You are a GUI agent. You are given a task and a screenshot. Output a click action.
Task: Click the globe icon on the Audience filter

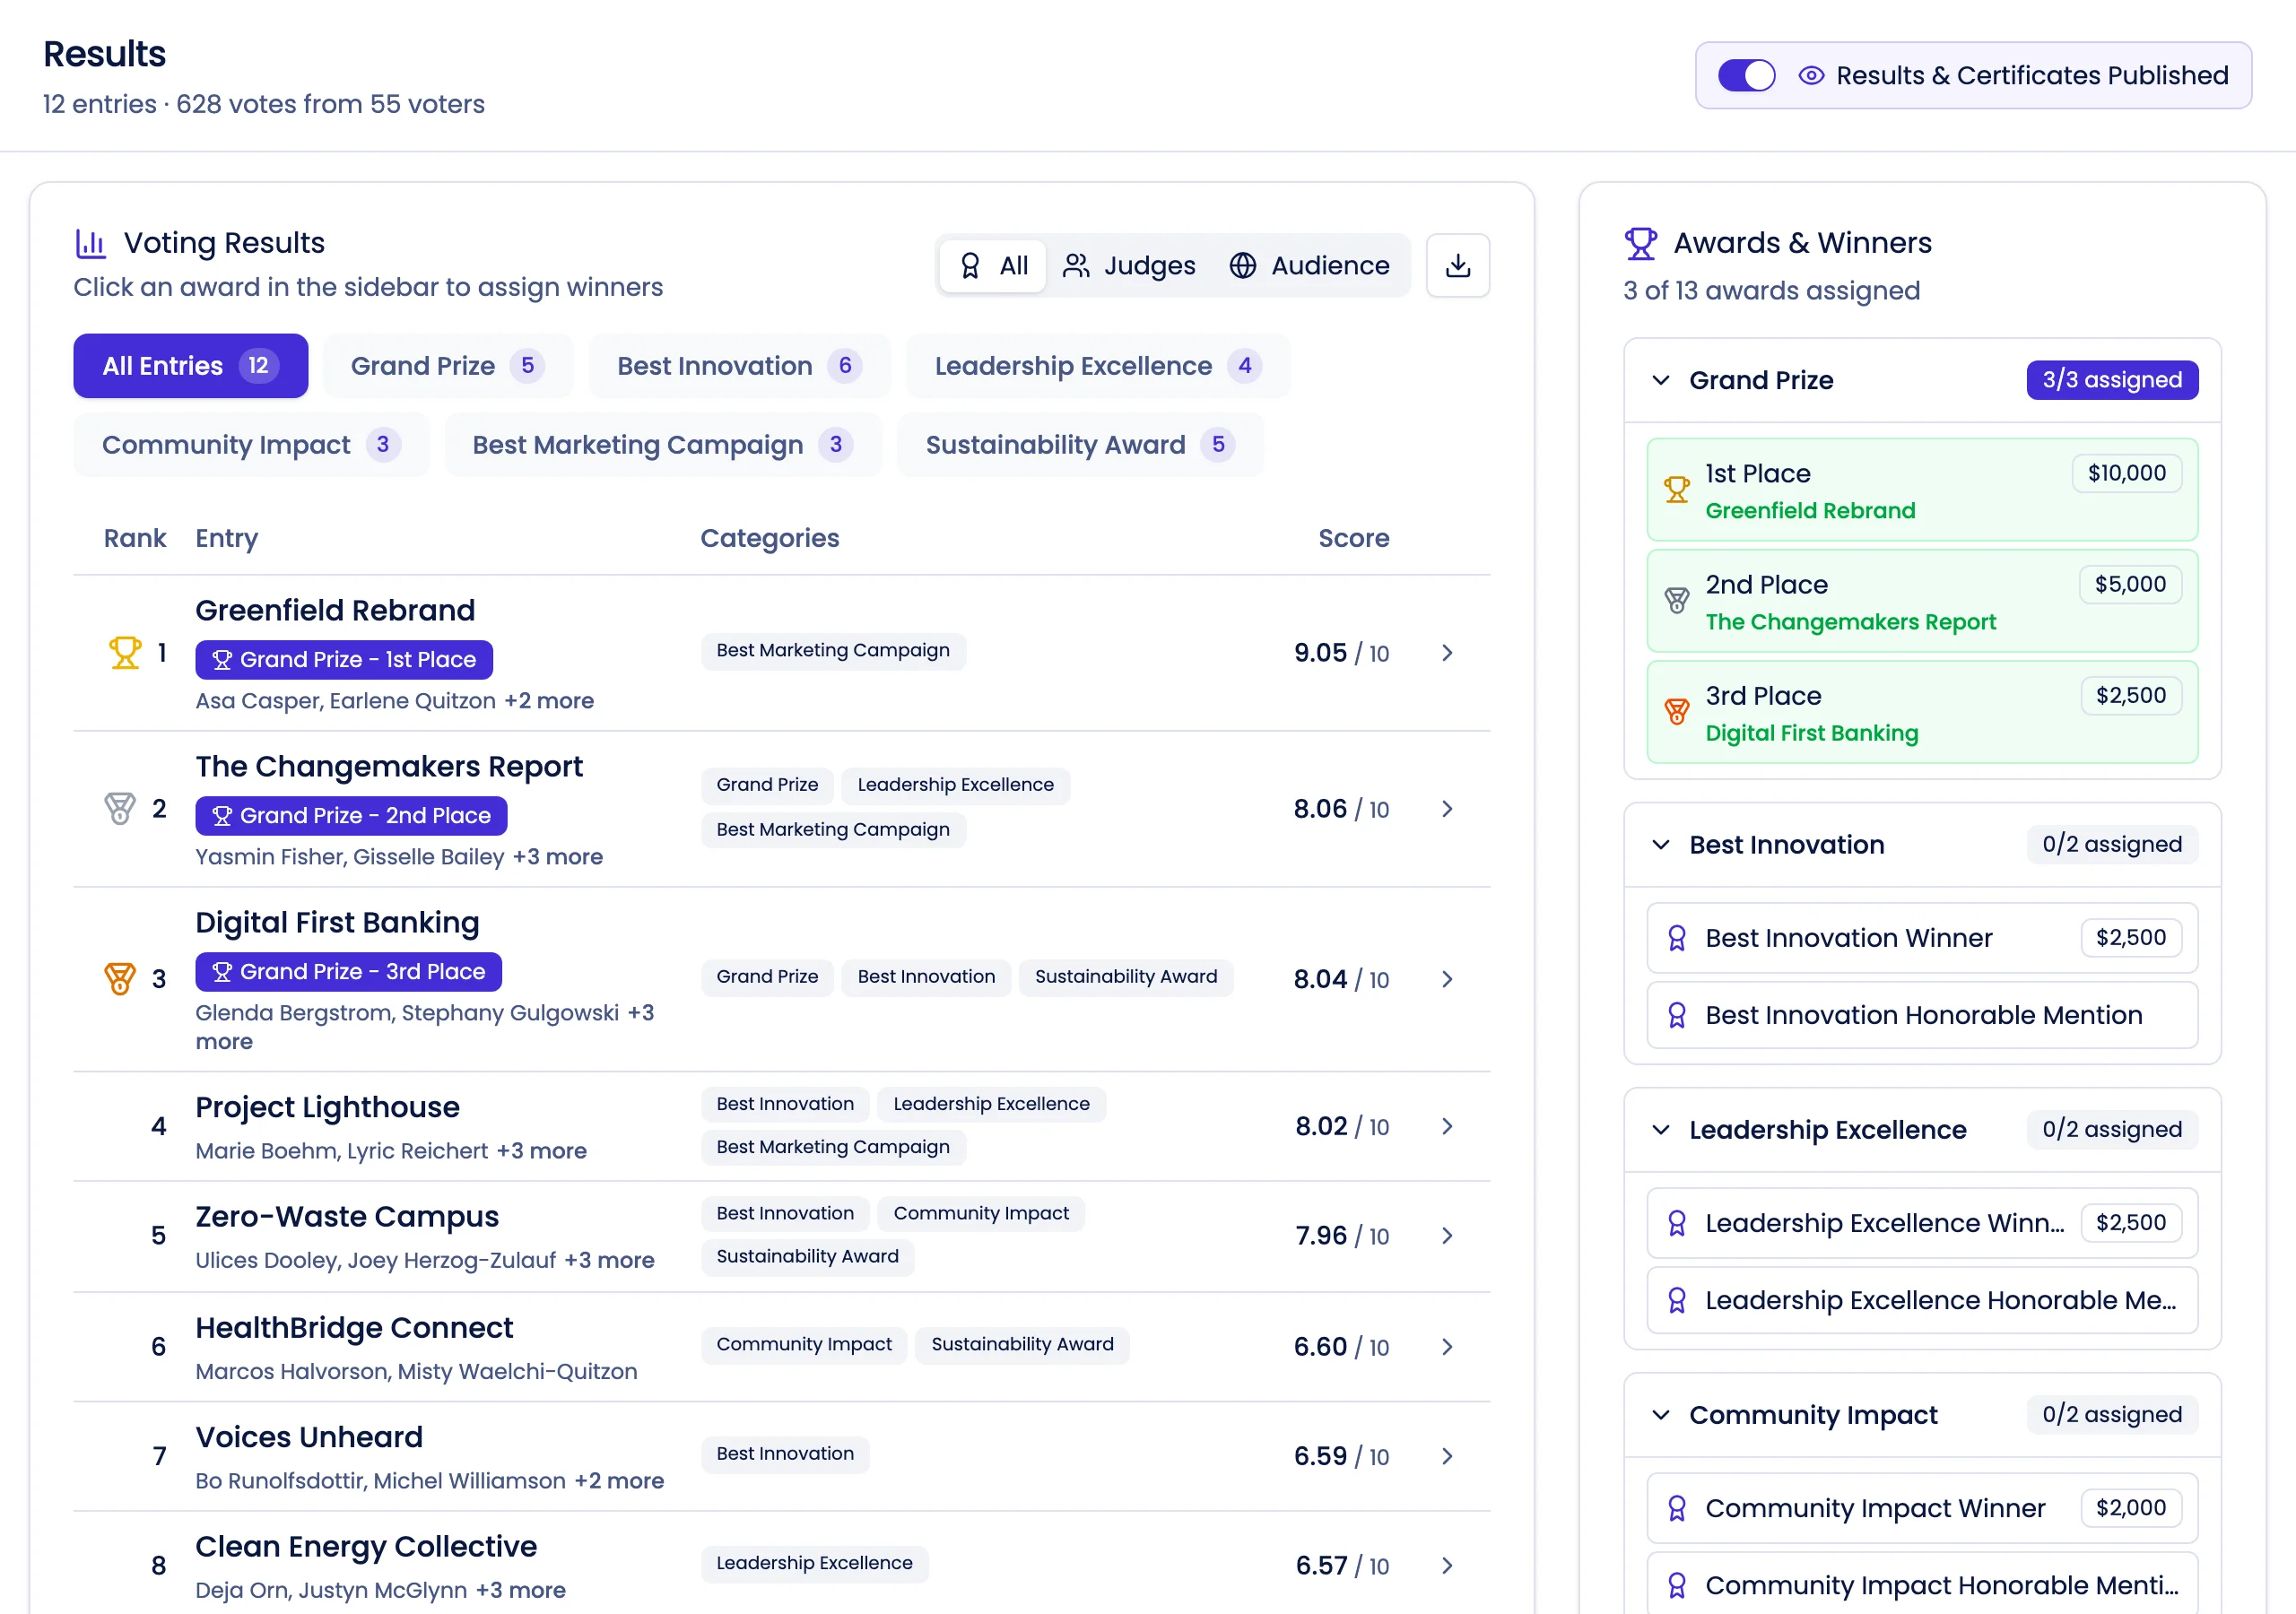[1242, 265]
